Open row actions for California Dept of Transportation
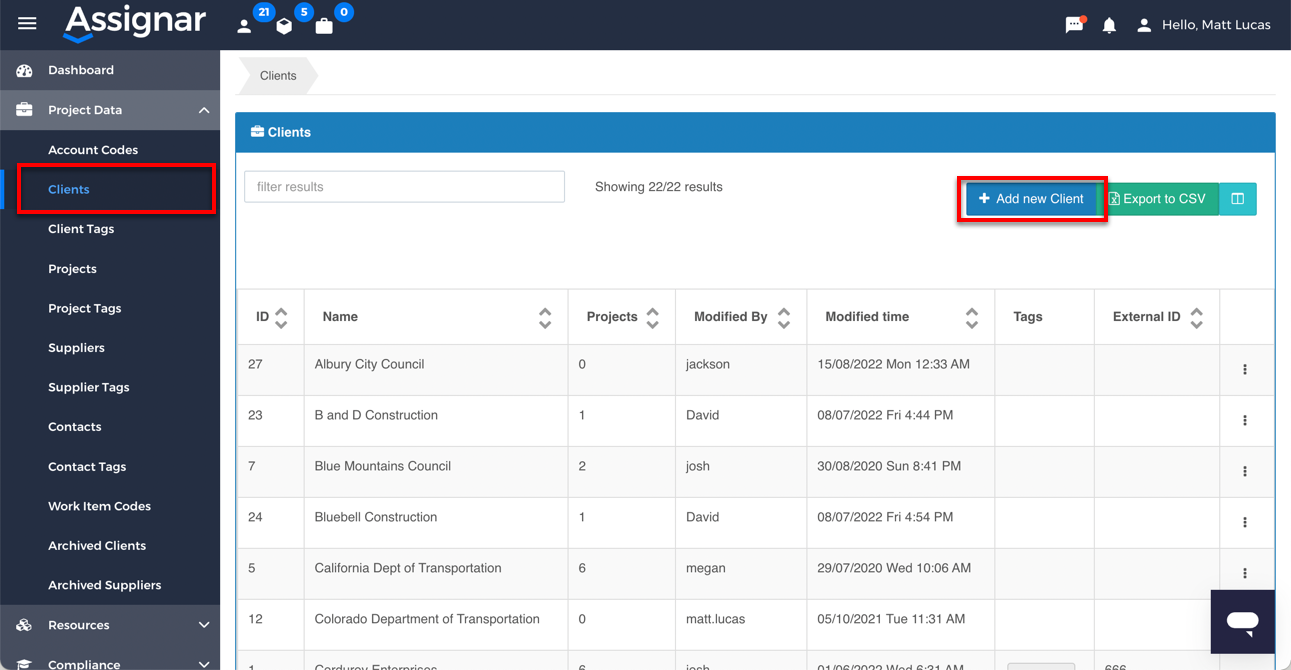Image resolution: width=1291 pixels, height=670 pixels. [x=1245, y=574]
